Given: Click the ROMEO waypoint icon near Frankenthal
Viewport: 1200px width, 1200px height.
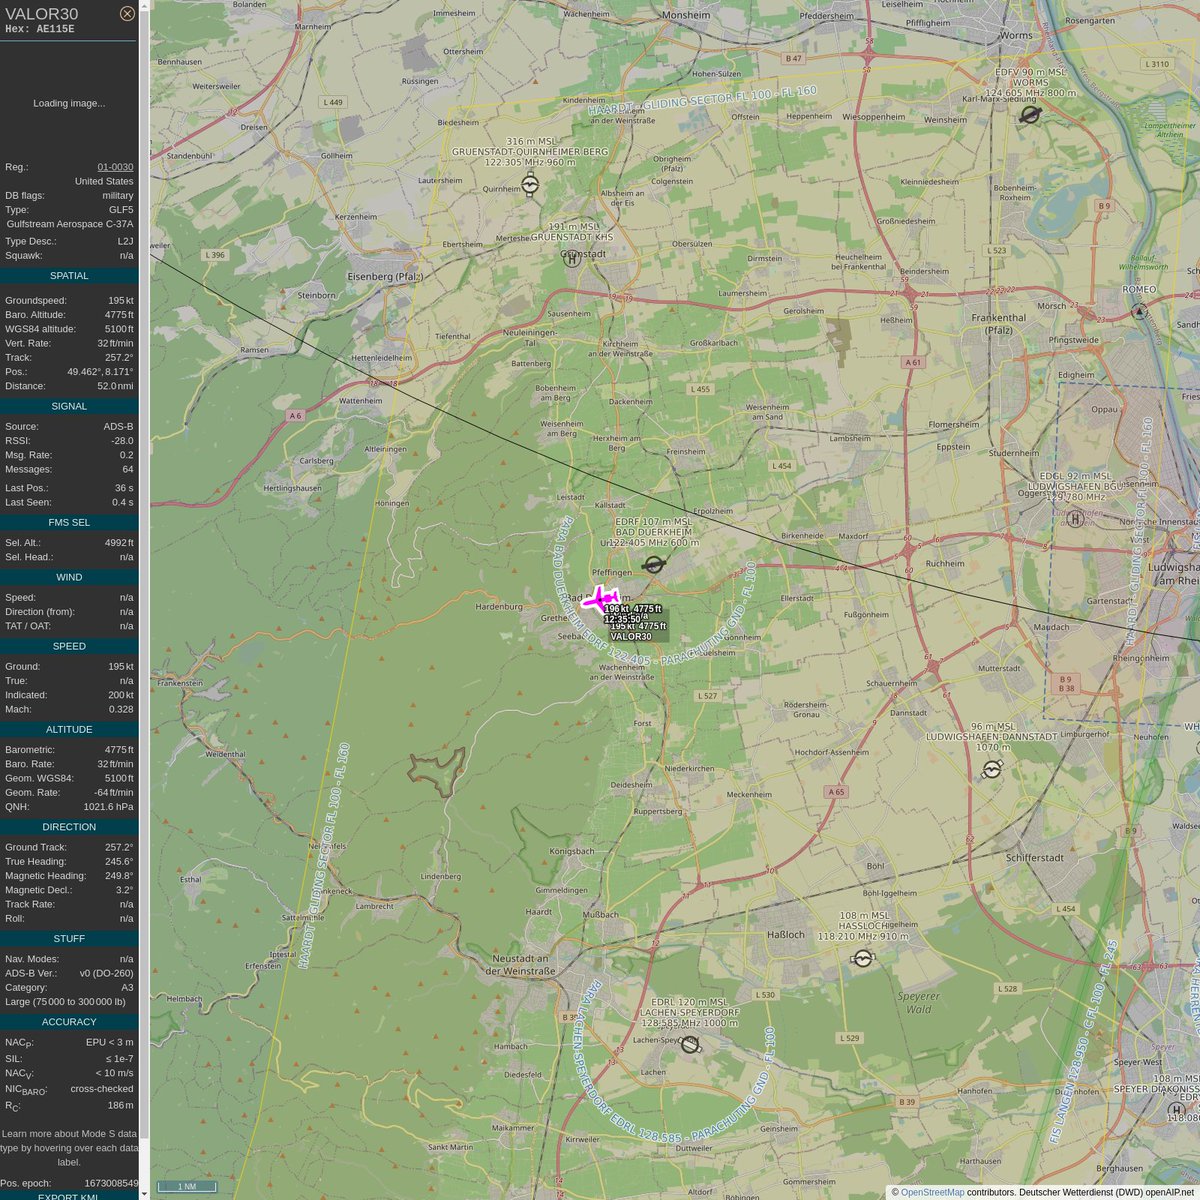Looking at the screenshot, I should [x=1138, y=310].
